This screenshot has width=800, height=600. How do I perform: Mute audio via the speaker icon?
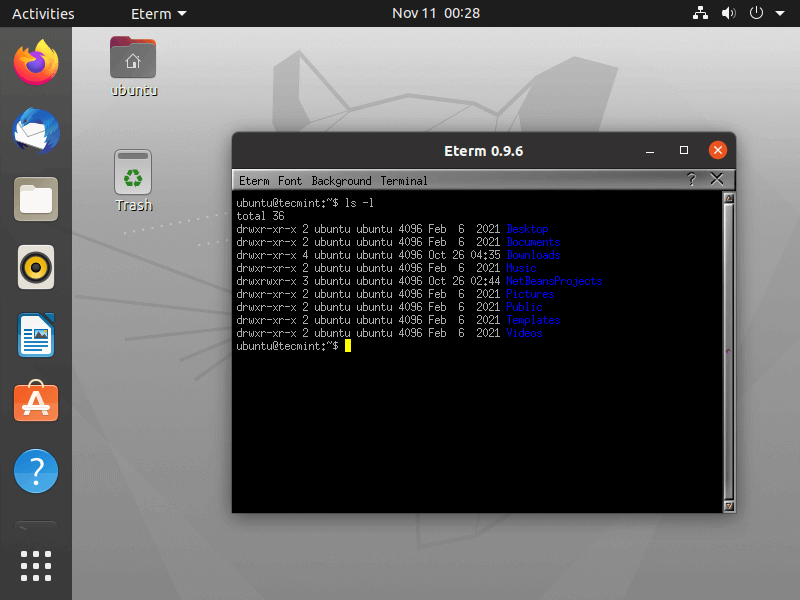coord(728,14)
